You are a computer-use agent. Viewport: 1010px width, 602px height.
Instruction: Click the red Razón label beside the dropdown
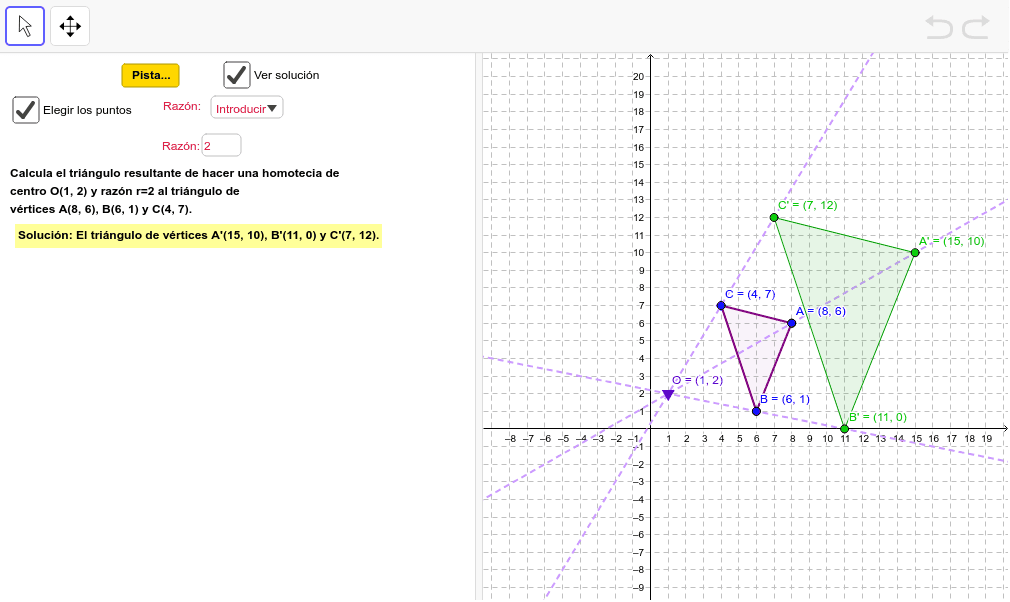point(182,106)
